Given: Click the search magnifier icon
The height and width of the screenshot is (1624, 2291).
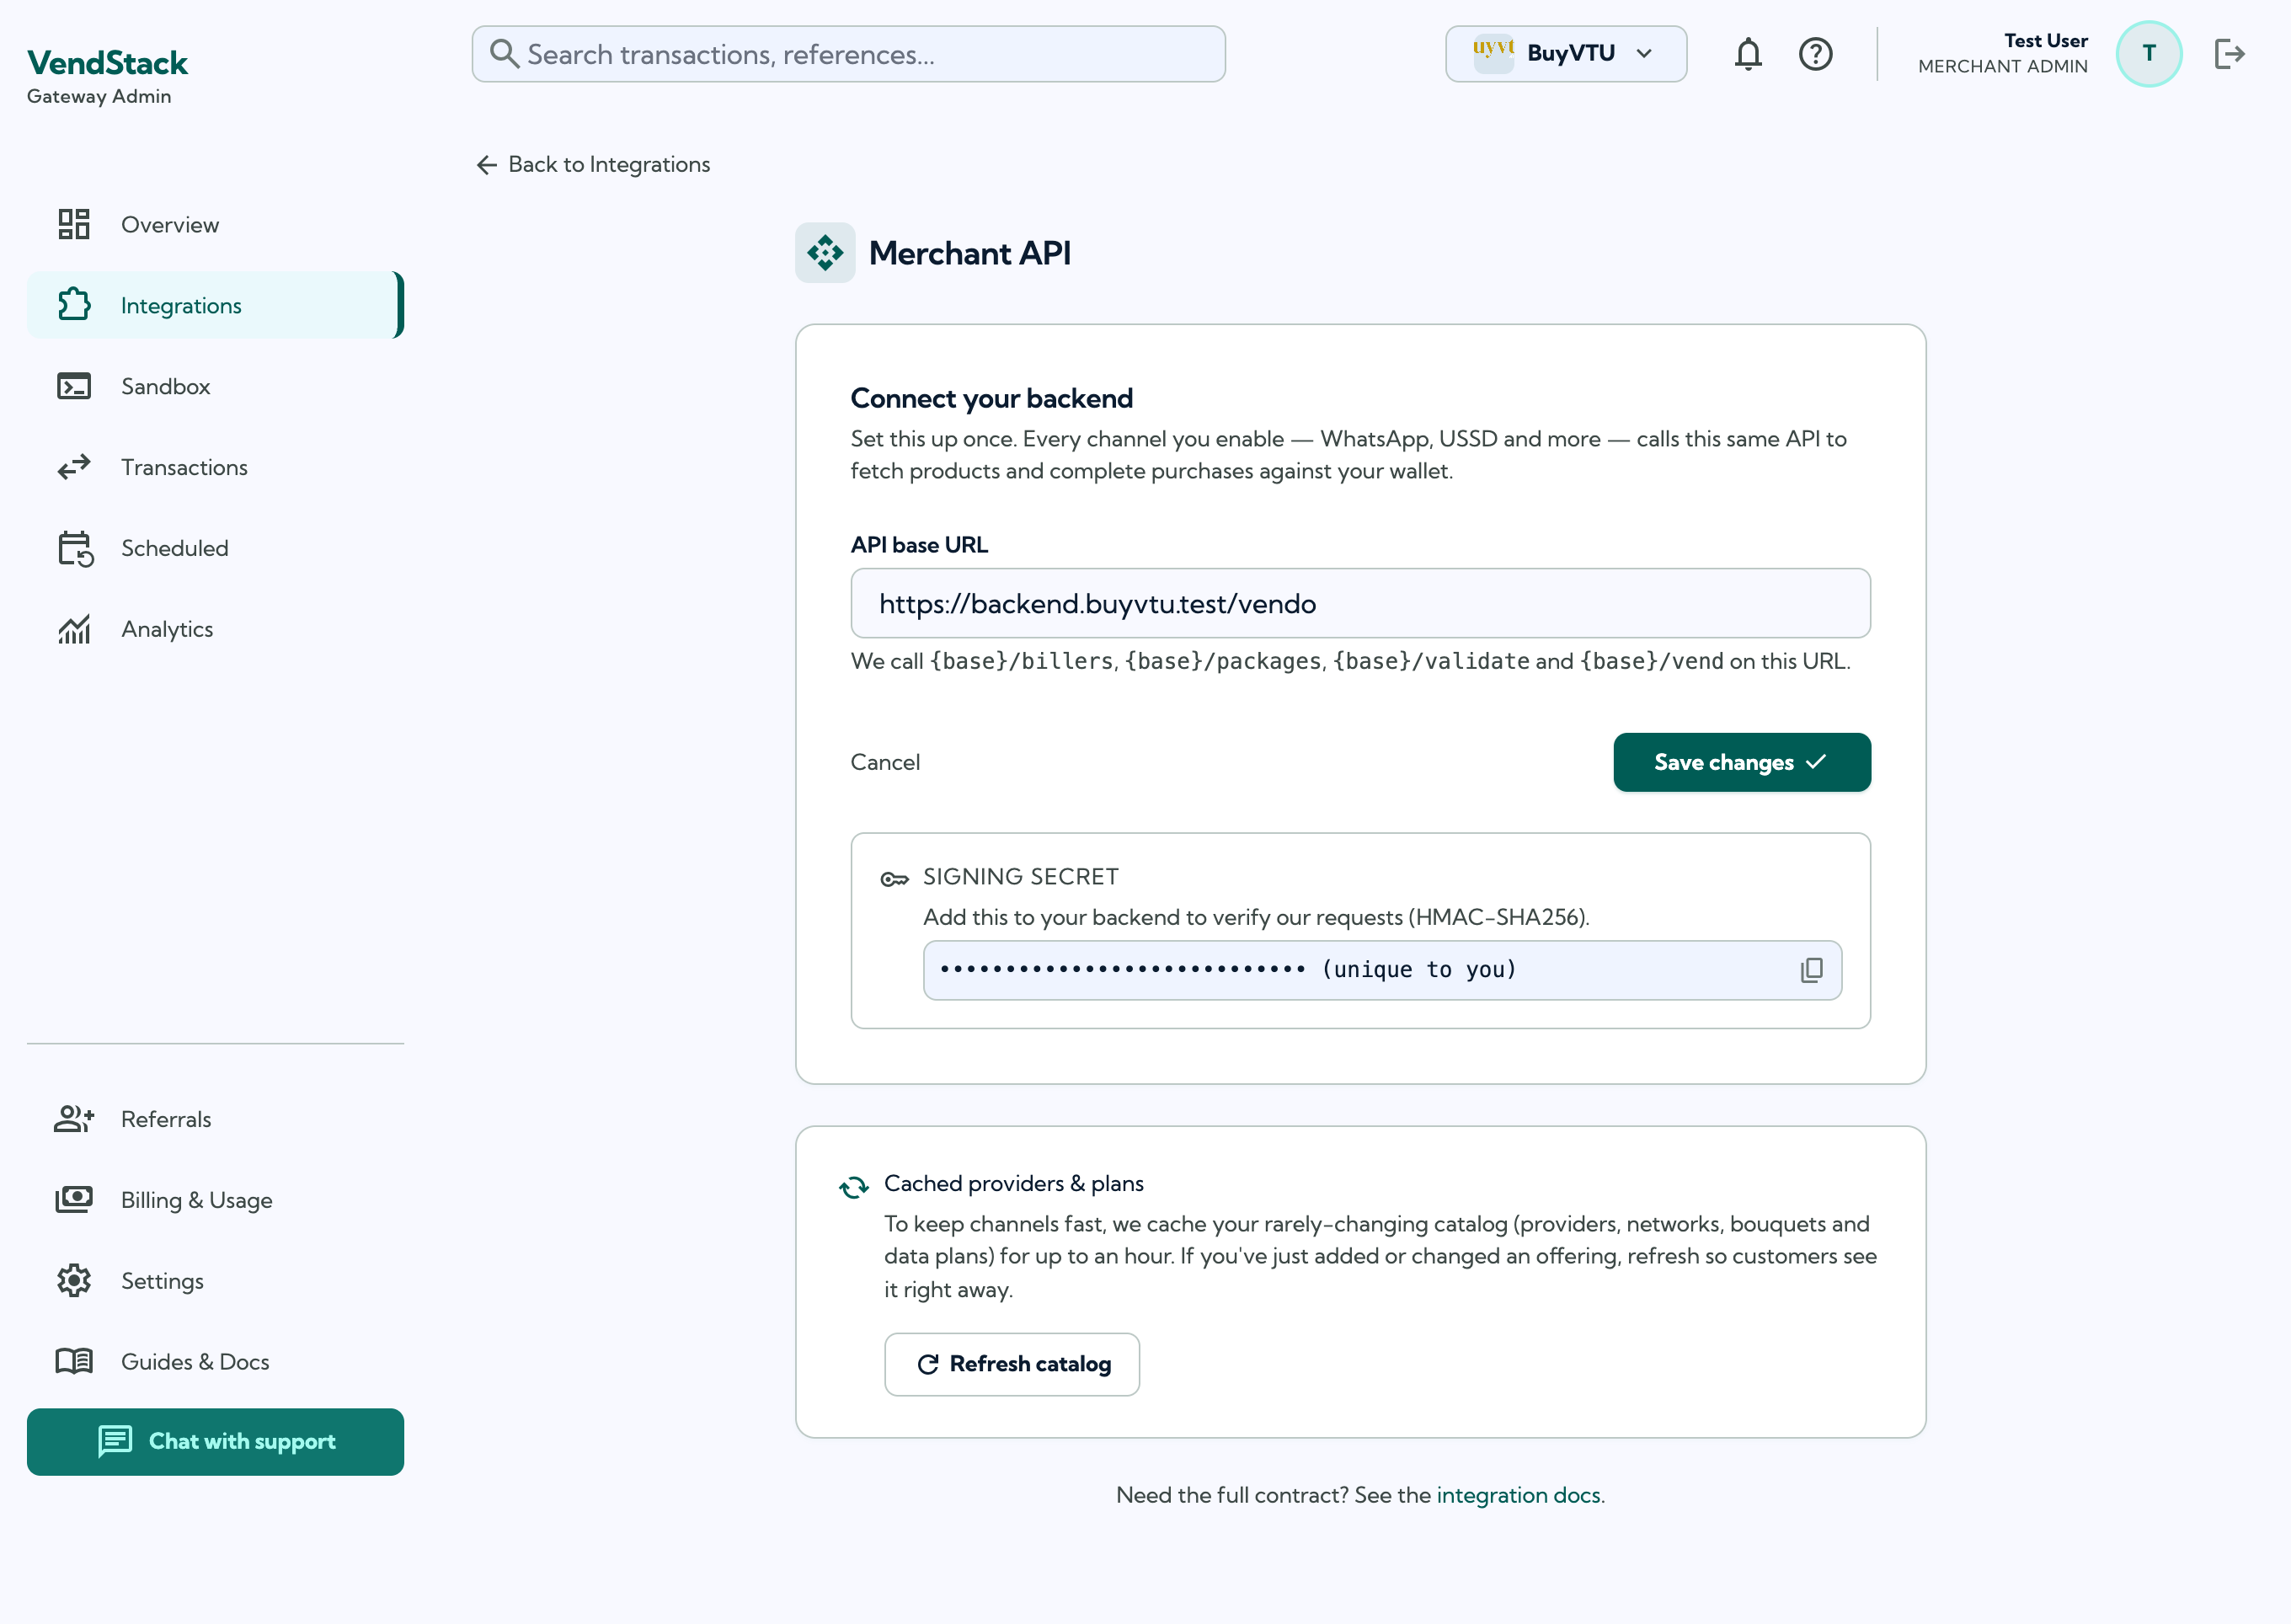Looking at the screenshot, I should (x=504, y=54).
